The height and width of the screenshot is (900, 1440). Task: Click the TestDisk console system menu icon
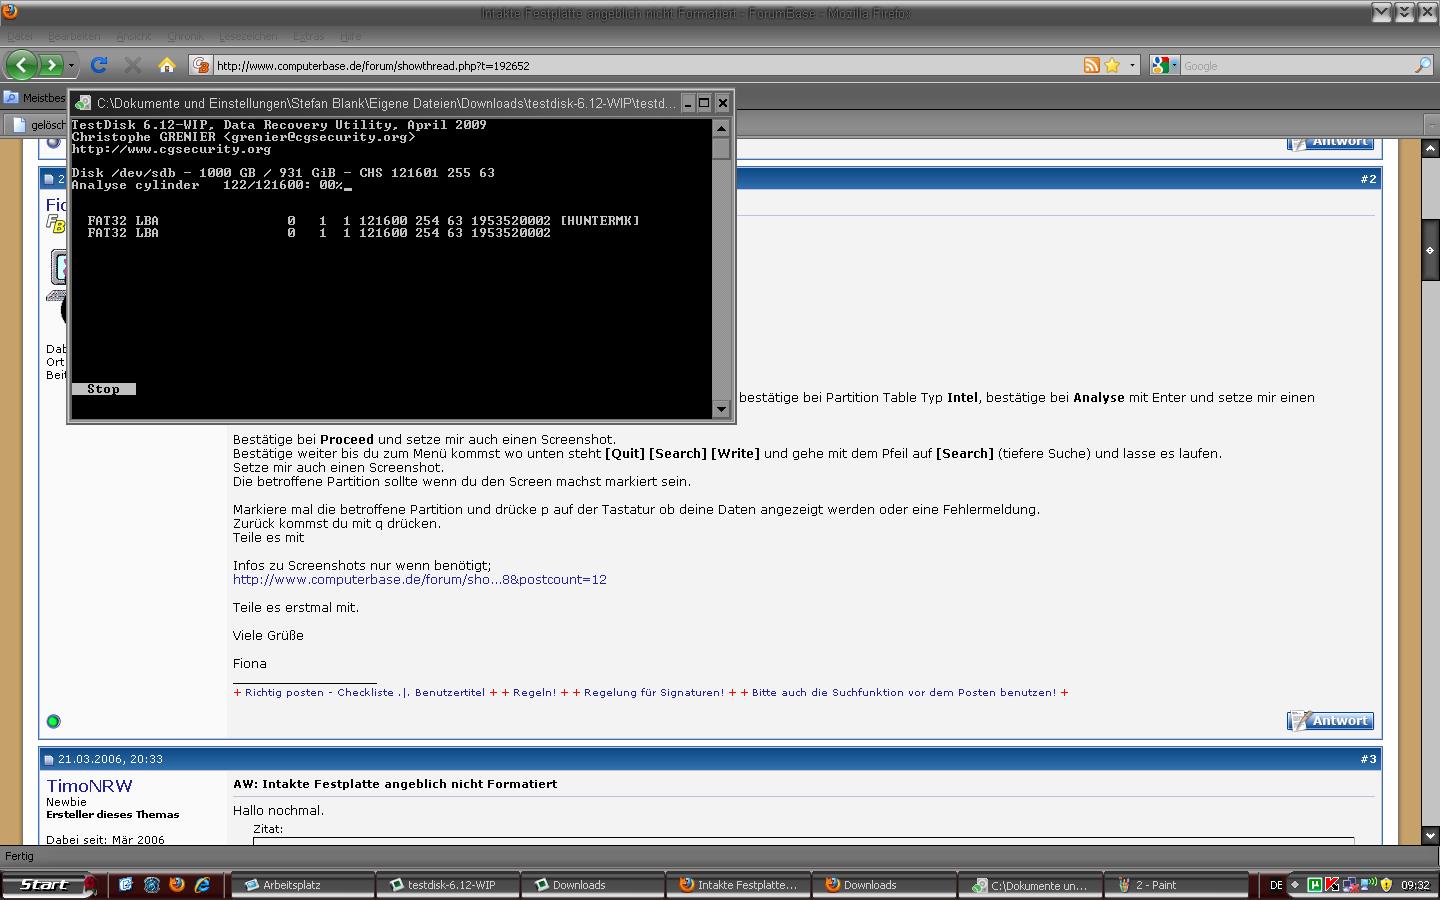click(x=83, y=103)
